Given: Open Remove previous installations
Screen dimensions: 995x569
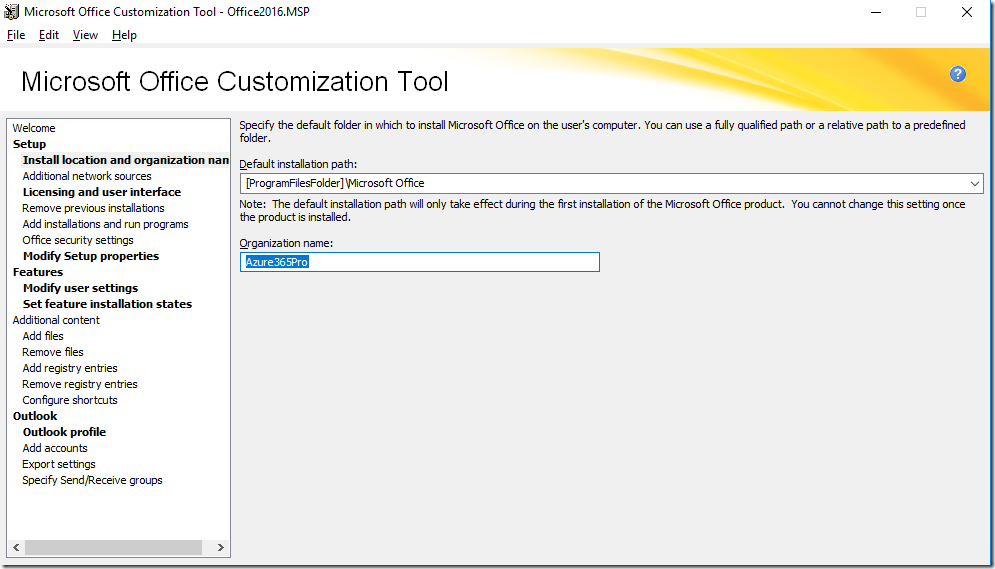Looking at the screenshot, I should click(x=93, y=208).
